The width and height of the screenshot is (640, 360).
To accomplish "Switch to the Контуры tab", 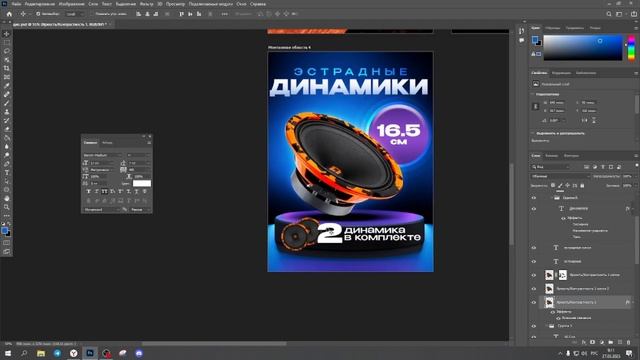I will [x=571, y=156].
